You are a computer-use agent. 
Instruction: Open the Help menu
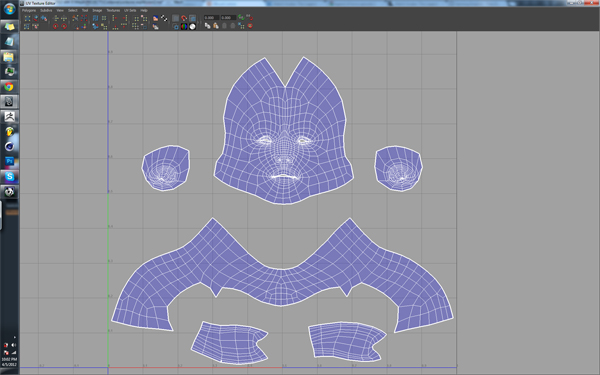[x=144, y=10]
